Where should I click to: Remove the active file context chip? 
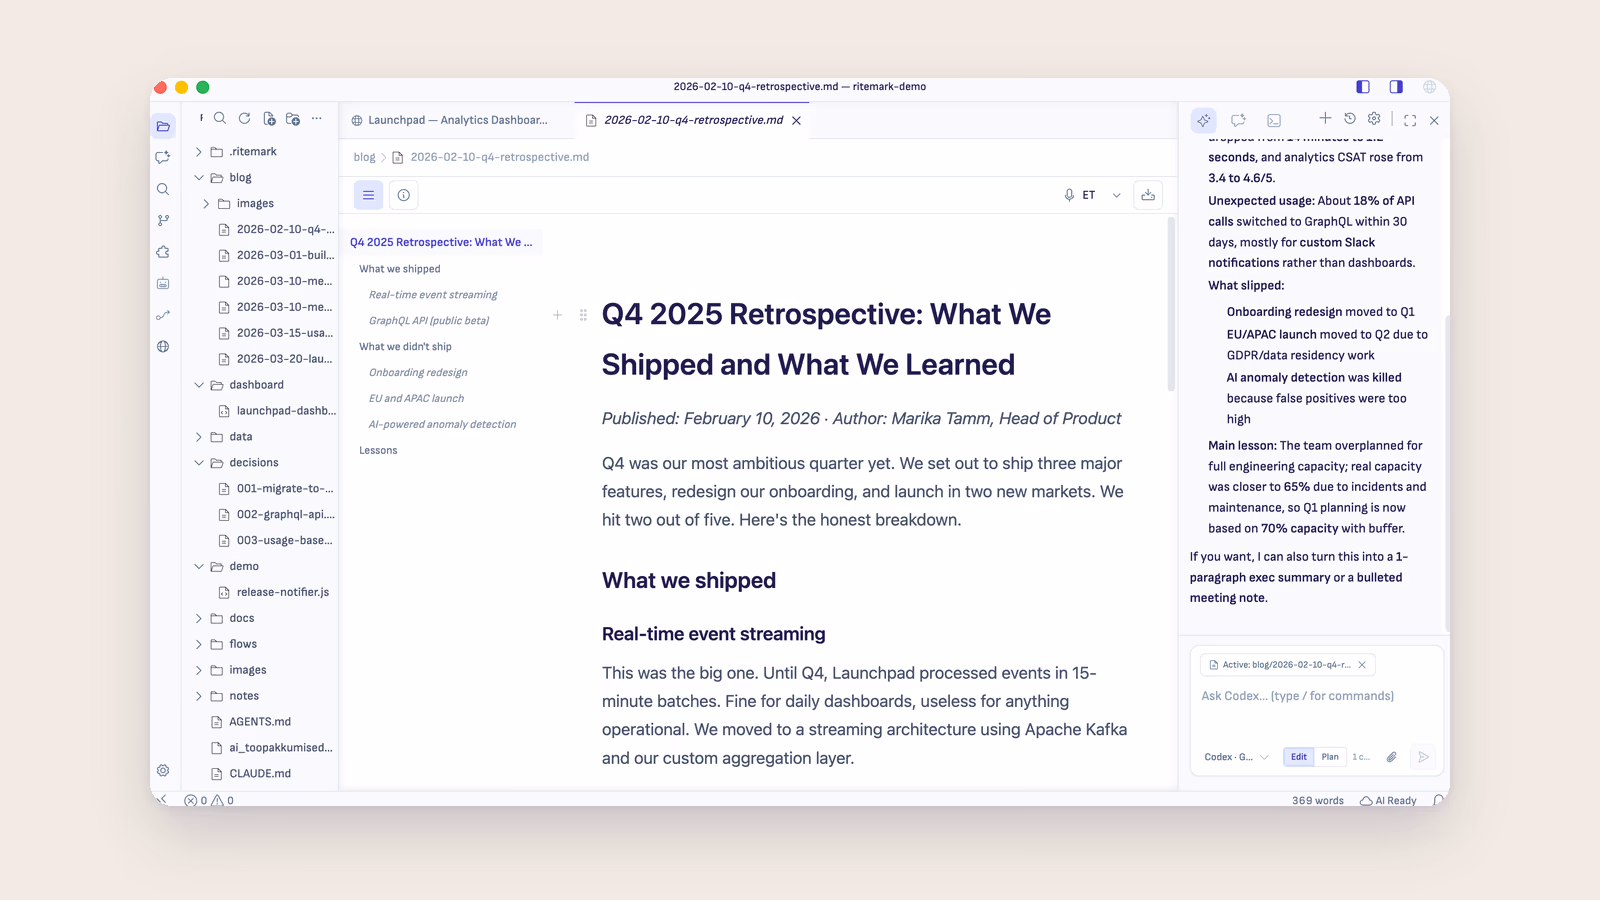pyautogui.click(x=1362, y=665)
